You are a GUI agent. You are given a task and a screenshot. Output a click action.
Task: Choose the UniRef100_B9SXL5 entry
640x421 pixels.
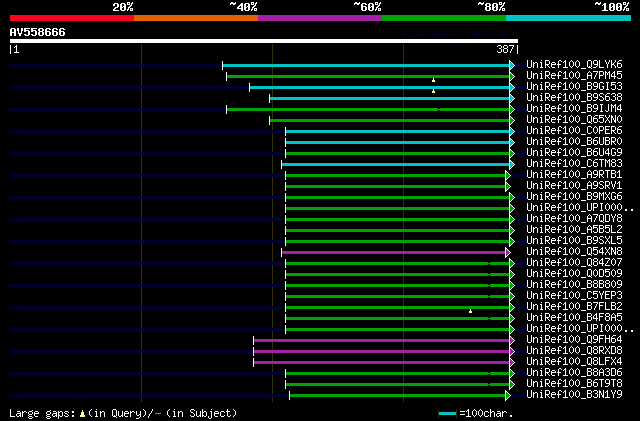tap(574, 241)
